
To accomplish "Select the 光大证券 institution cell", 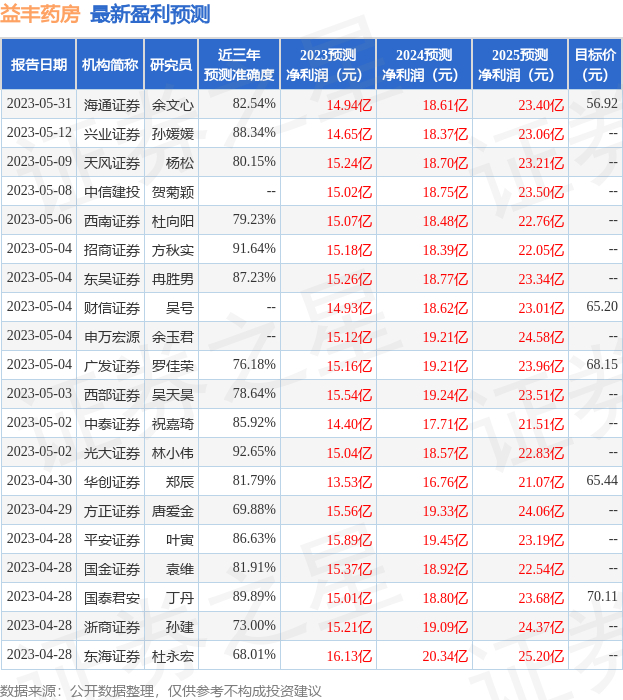I will 112,453.
